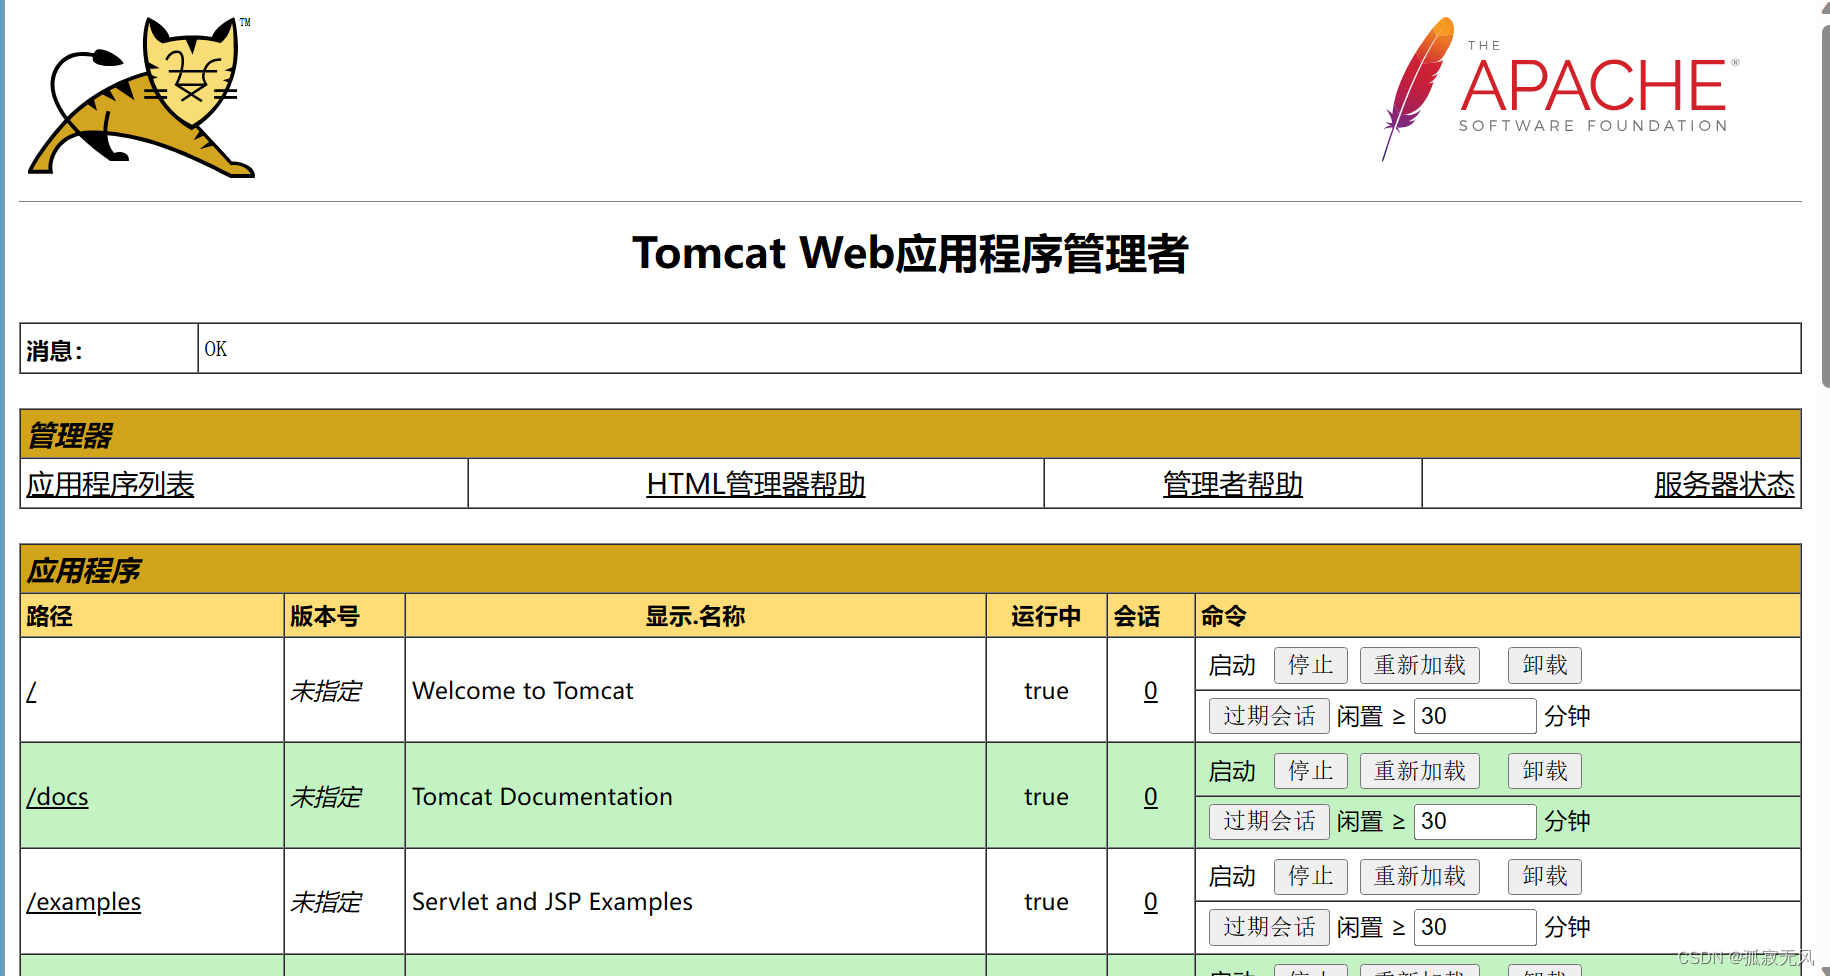This screenshot has width=1830, height=976.
Task: Click the Tomcat Web应用程序管理者 heading
Action: coord(910,253)
